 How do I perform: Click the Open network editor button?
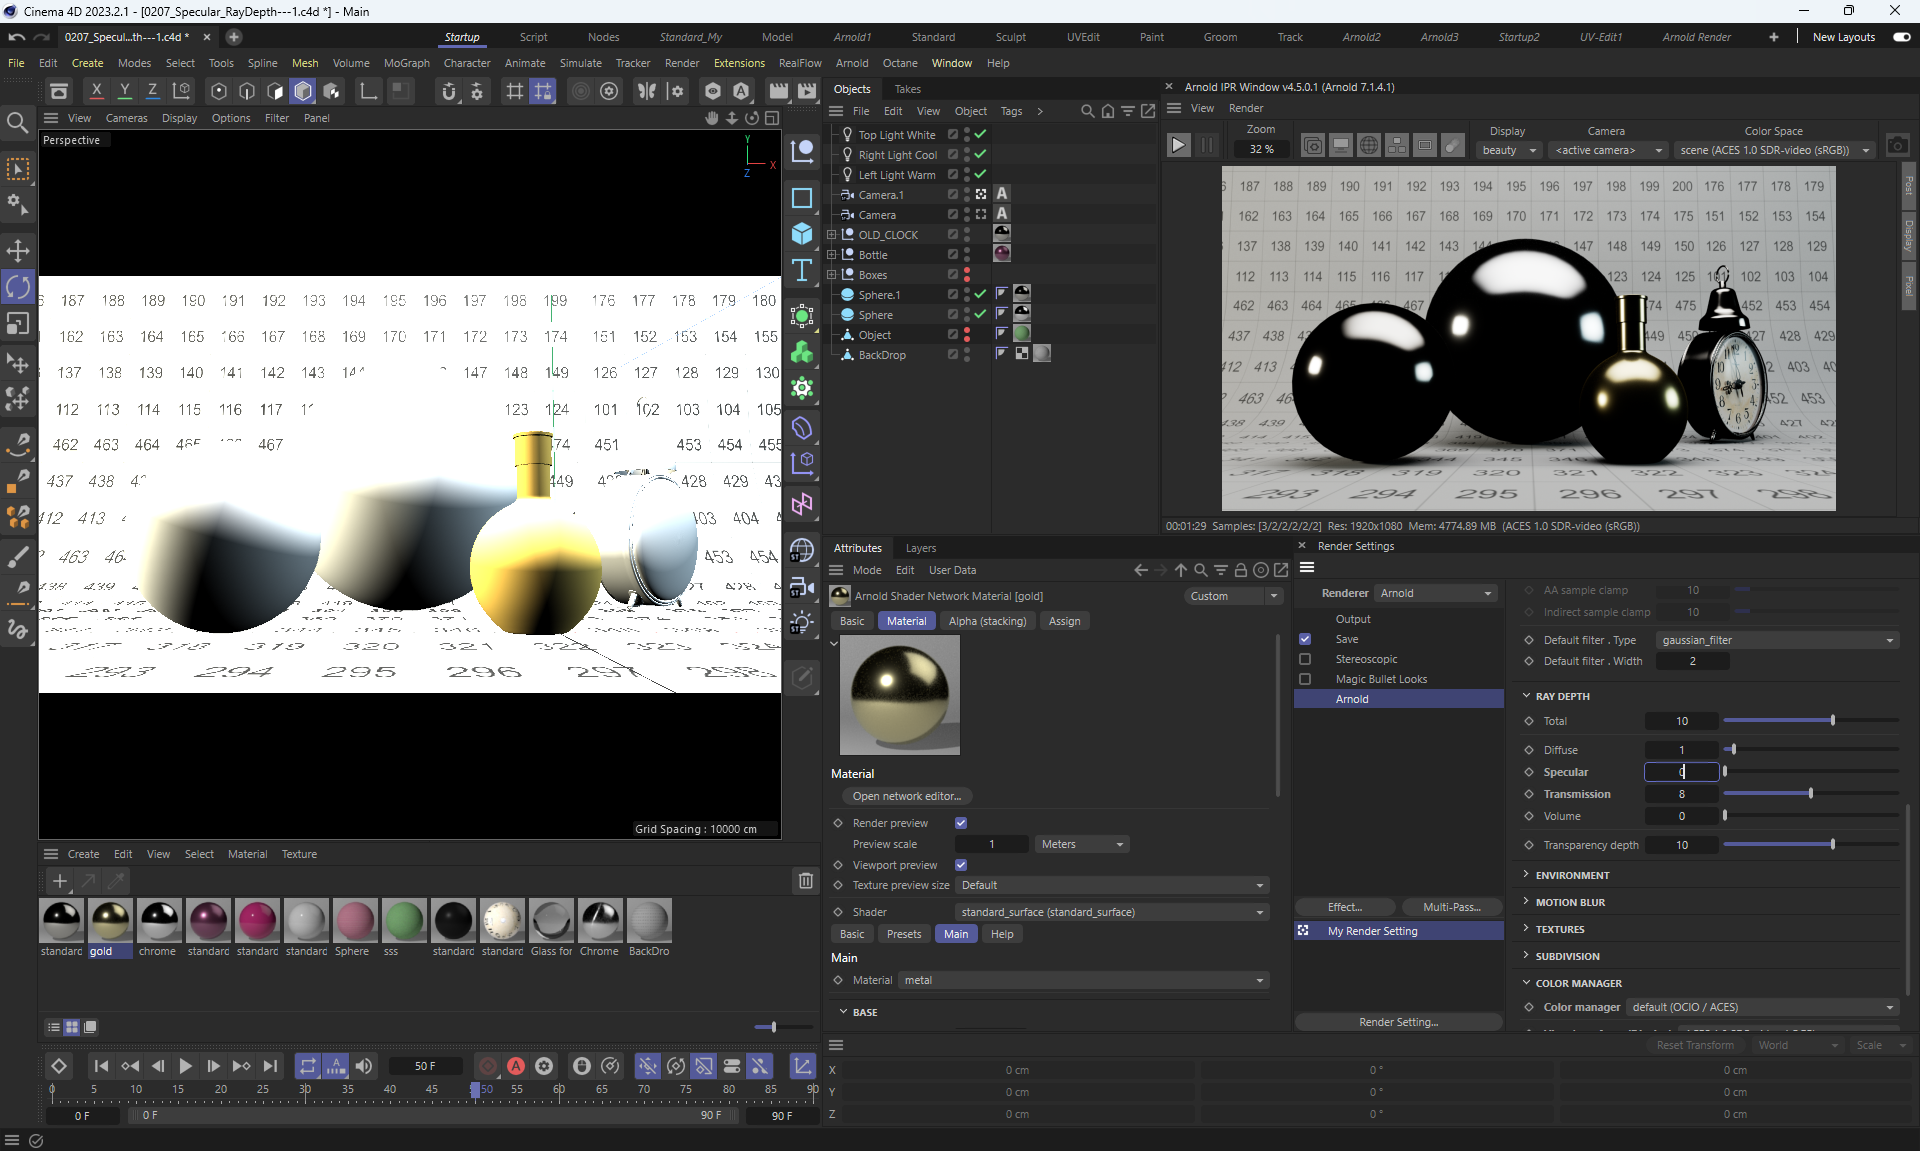tap(906, 796)
